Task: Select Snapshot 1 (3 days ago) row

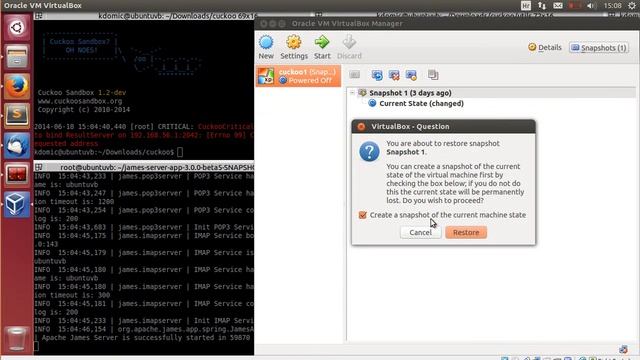Action: (x=410, y=93)
